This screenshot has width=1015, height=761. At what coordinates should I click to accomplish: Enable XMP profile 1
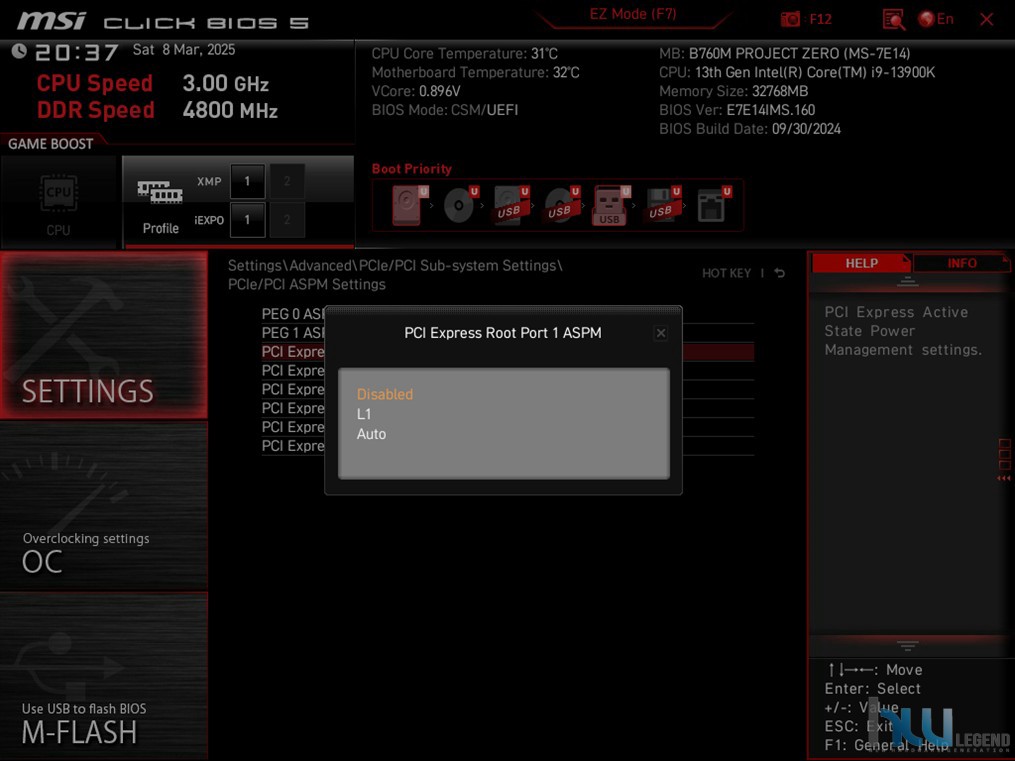(x=247, y=181)
